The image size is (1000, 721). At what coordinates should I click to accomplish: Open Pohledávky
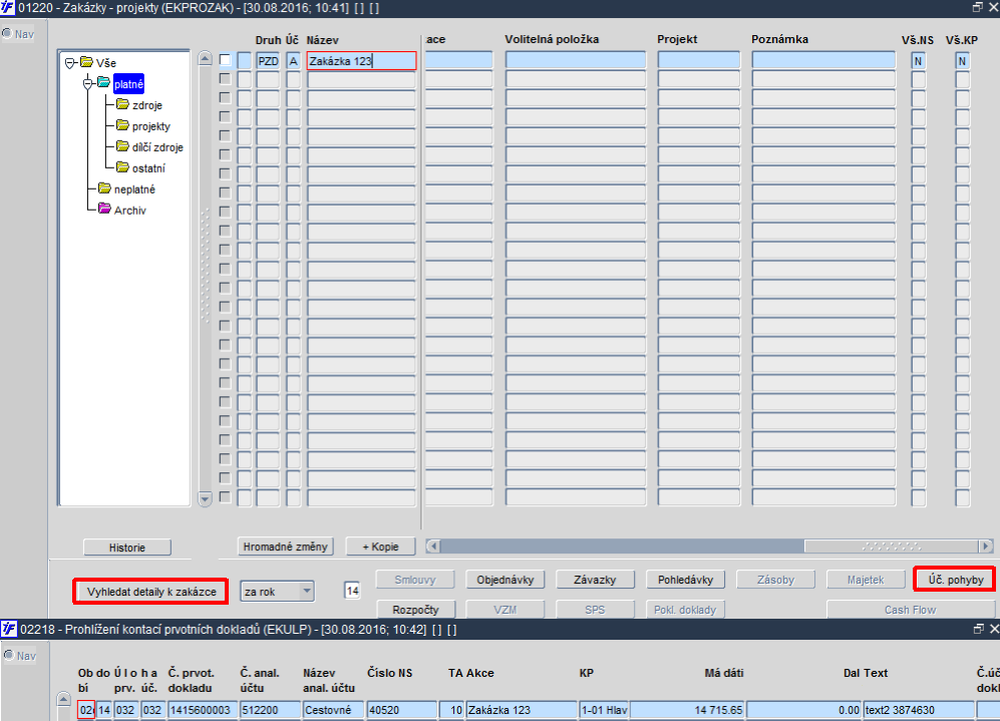[x=686, y=579]
